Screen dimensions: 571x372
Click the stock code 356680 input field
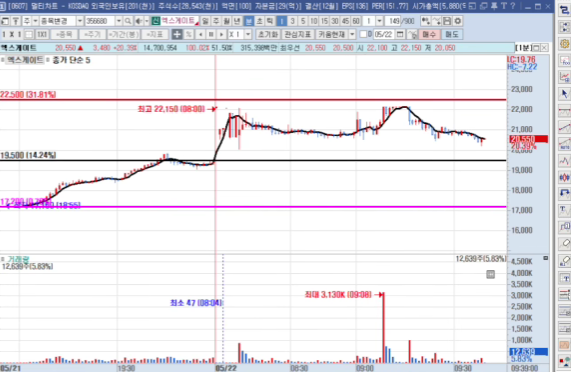click(100, 21)
